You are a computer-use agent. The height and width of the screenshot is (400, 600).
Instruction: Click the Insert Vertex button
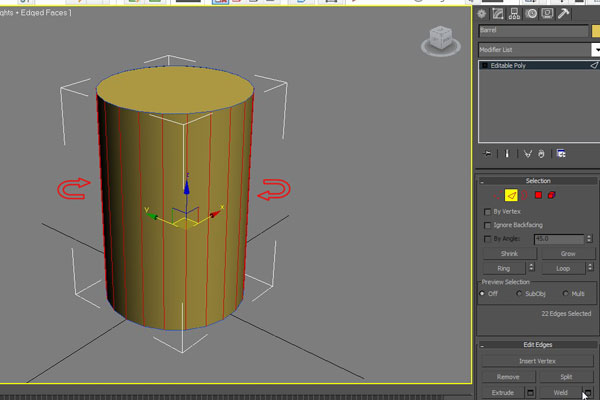(538, 361)
